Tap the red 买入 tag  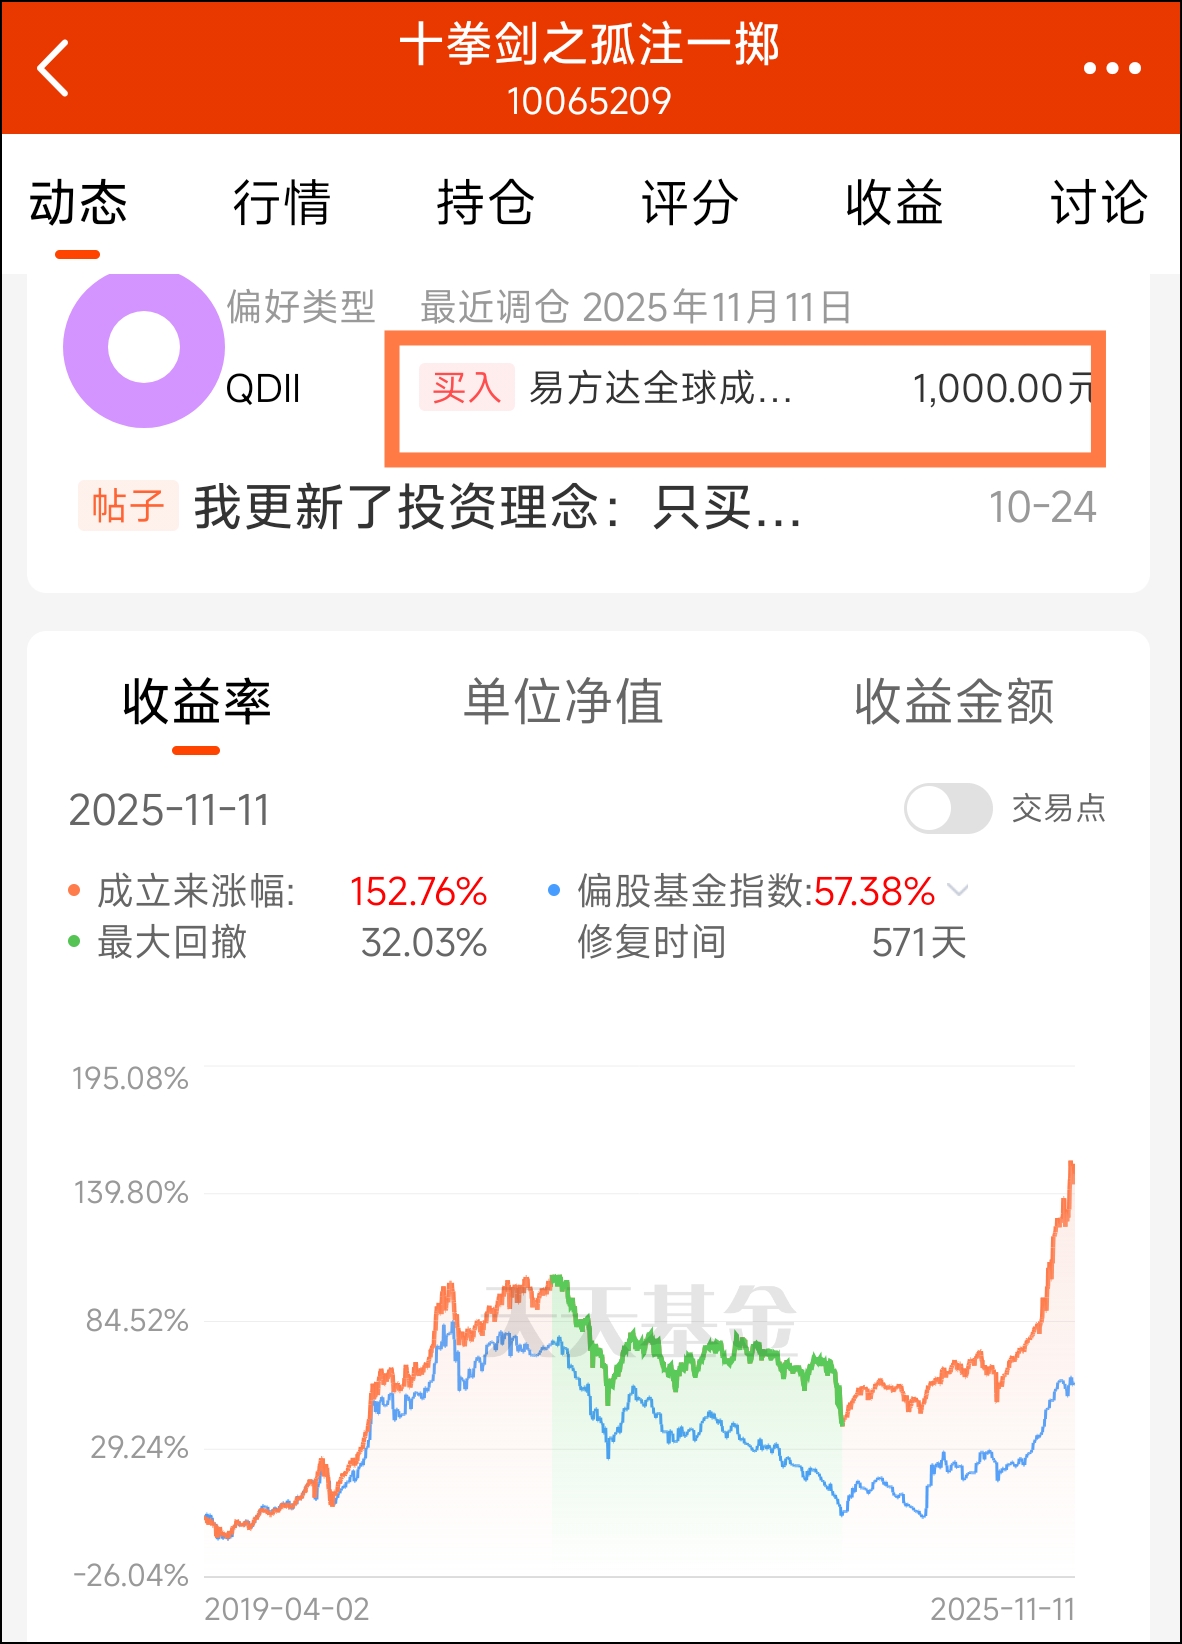click(466, 387)
